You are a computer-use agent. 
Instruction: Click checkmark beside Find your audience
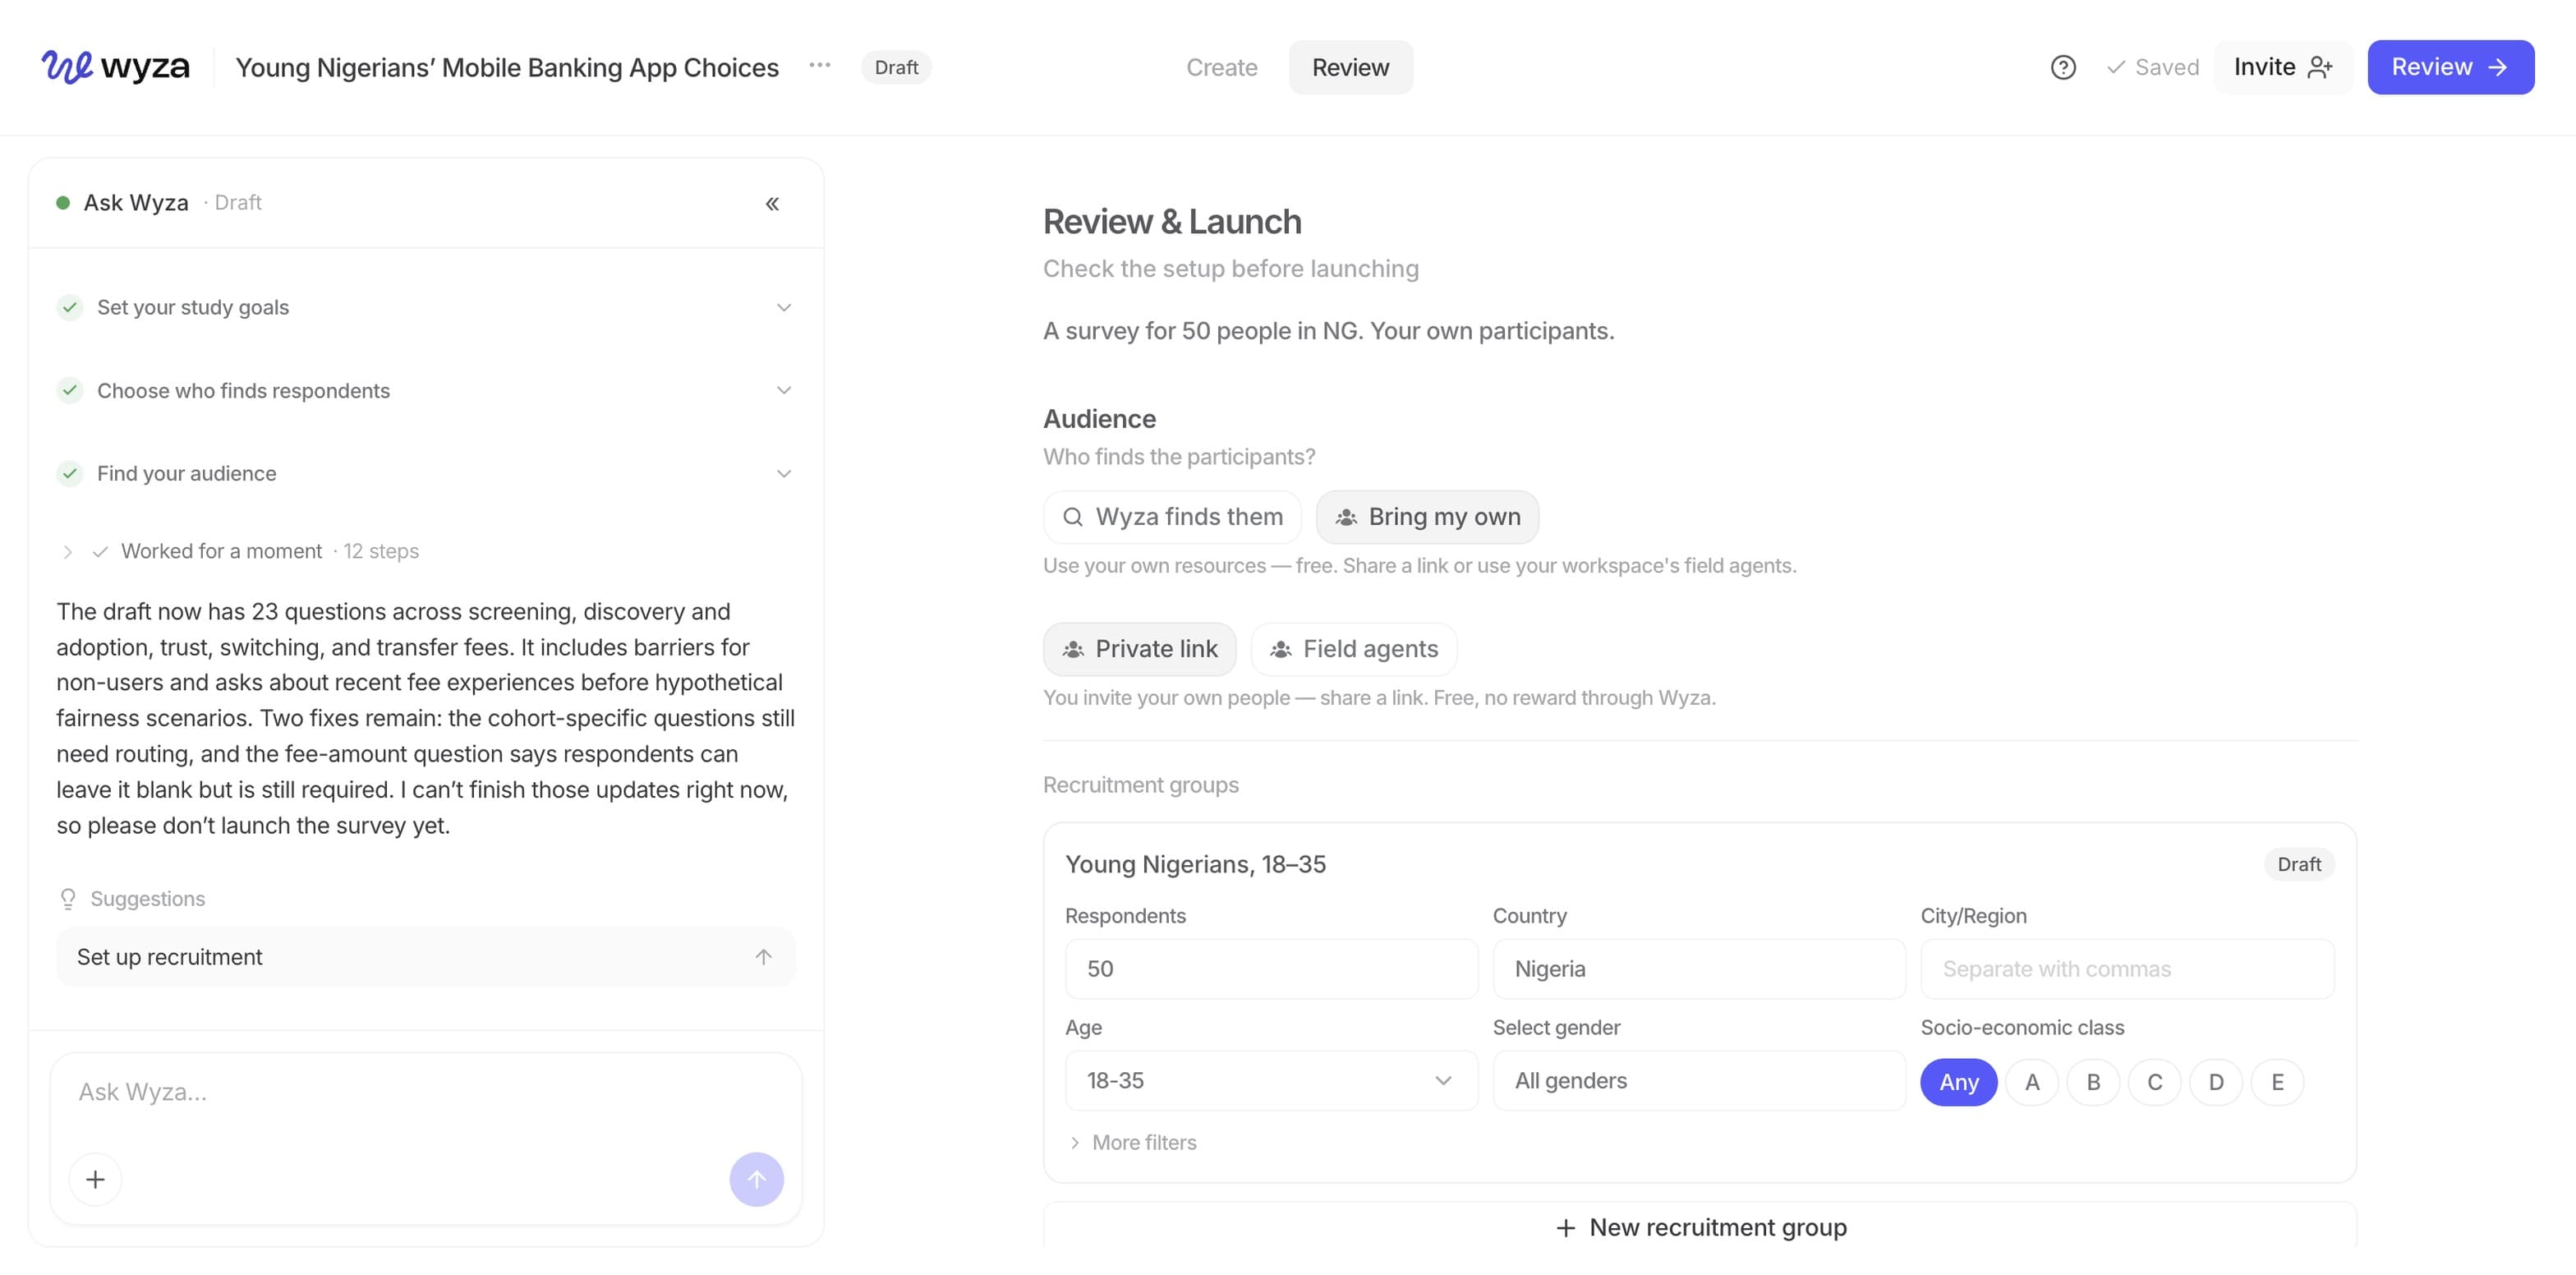[69, 473]
